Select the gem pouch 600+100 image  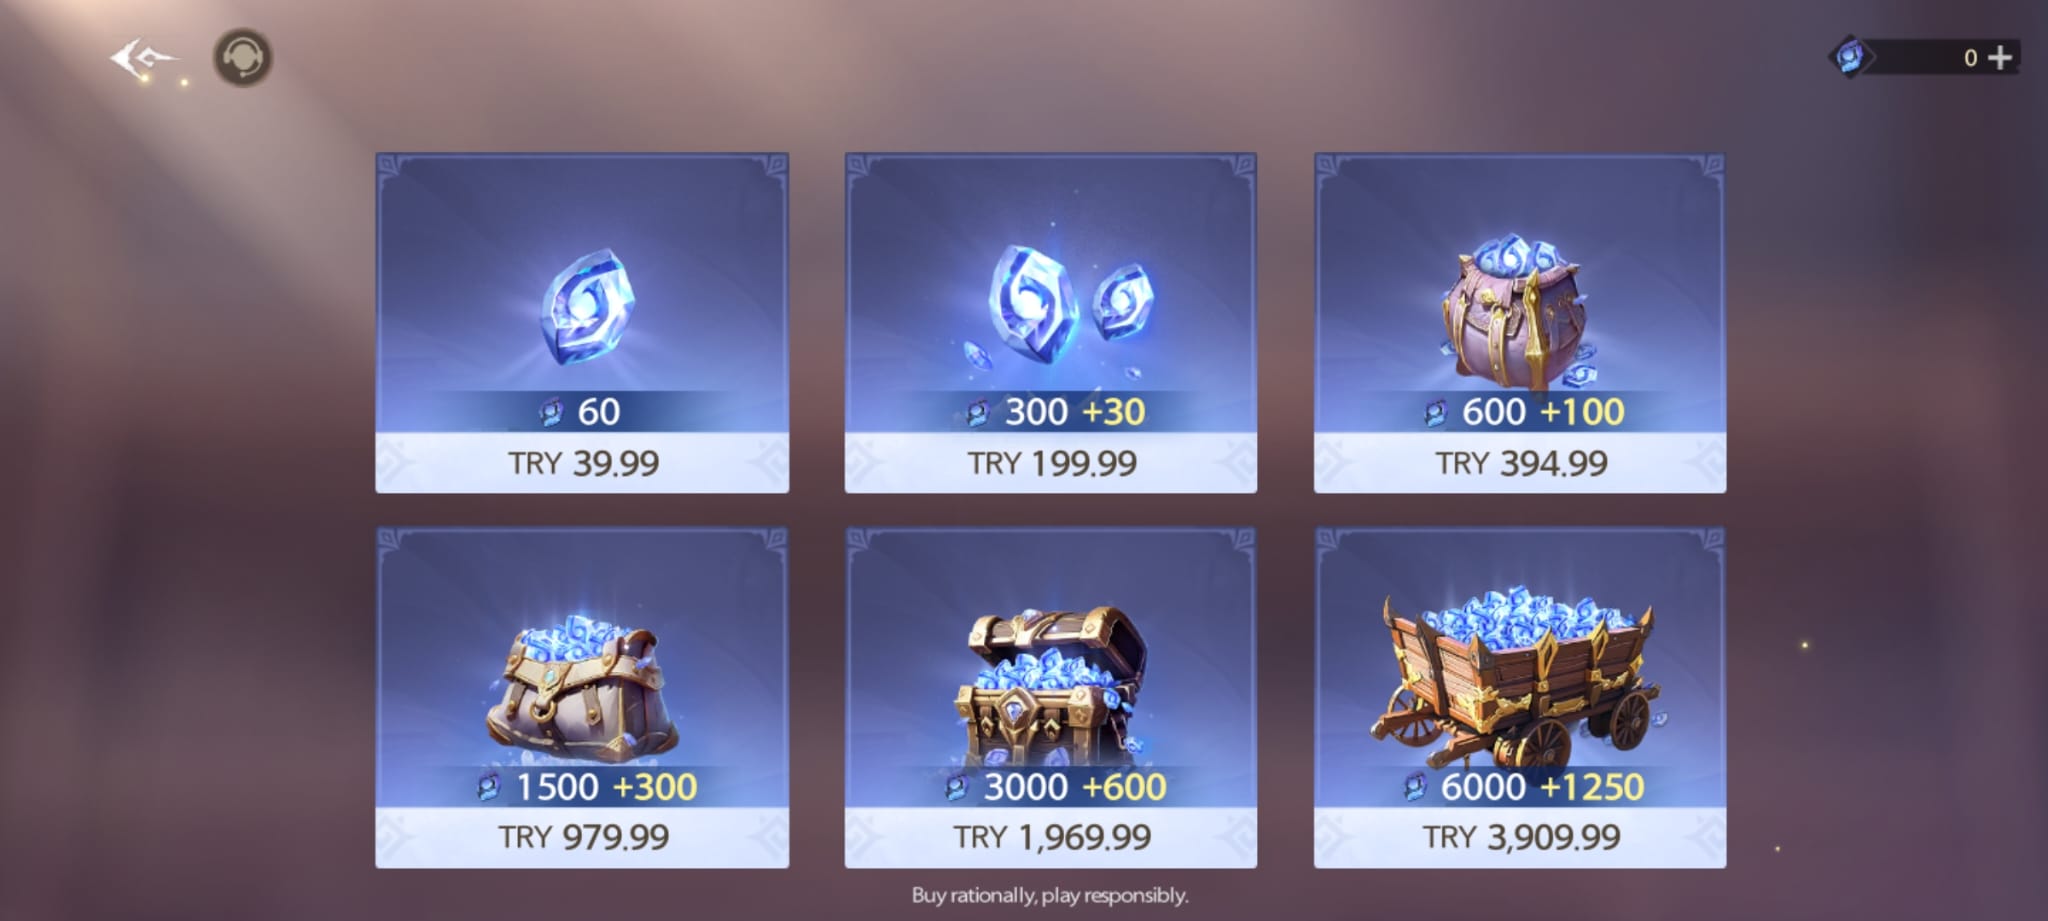pos(1518,312)
